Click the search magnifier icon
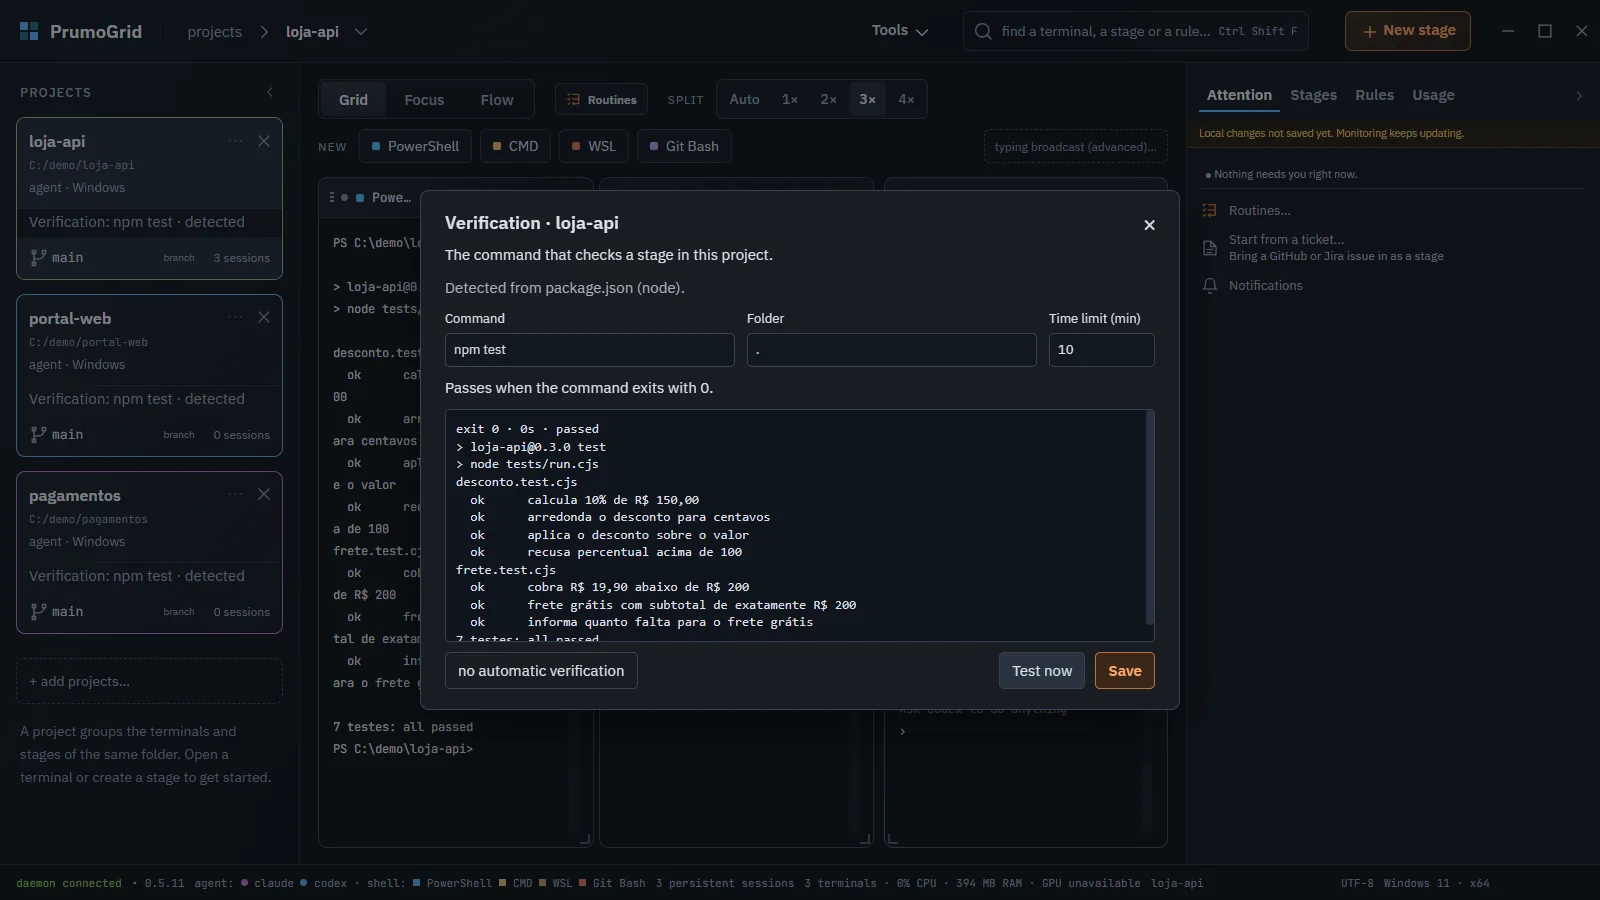 pos(983,32)
